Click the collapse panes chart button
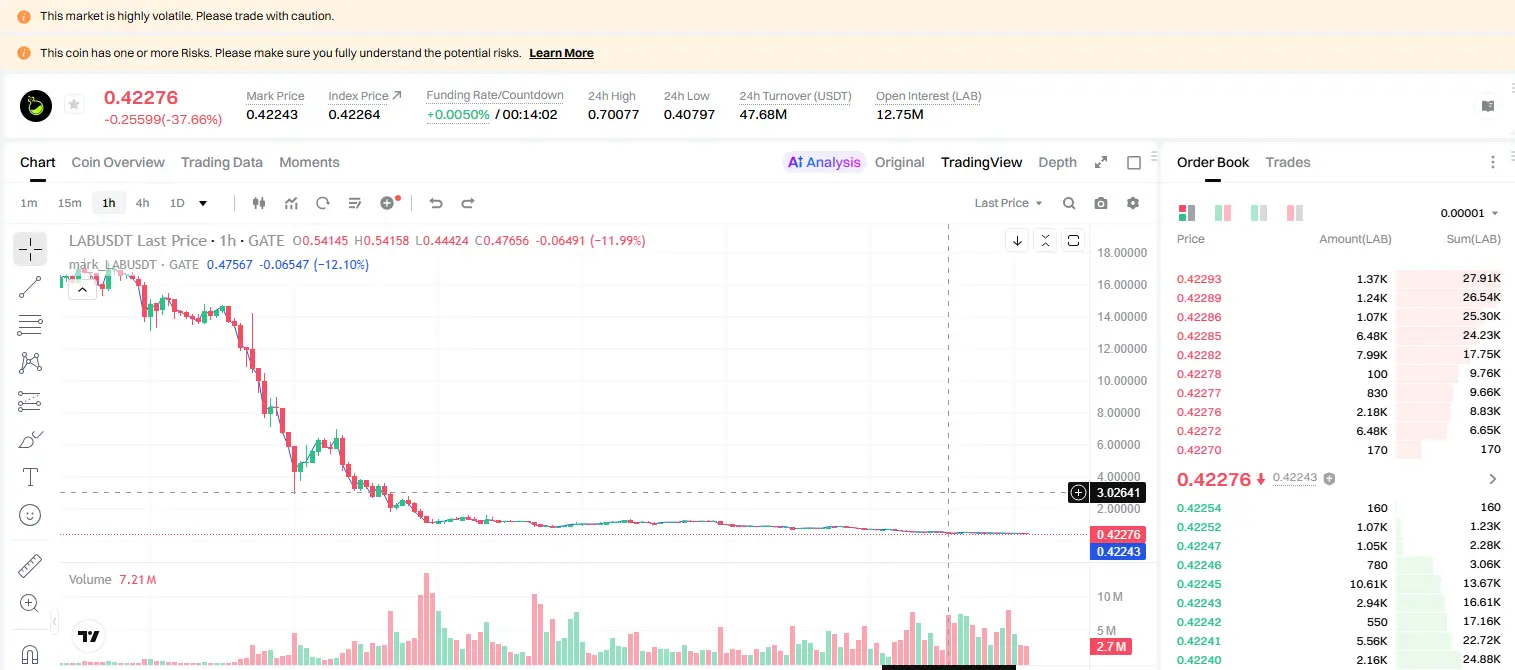The height and width of the screenshot is (670, 1515). pos(1045,240)
